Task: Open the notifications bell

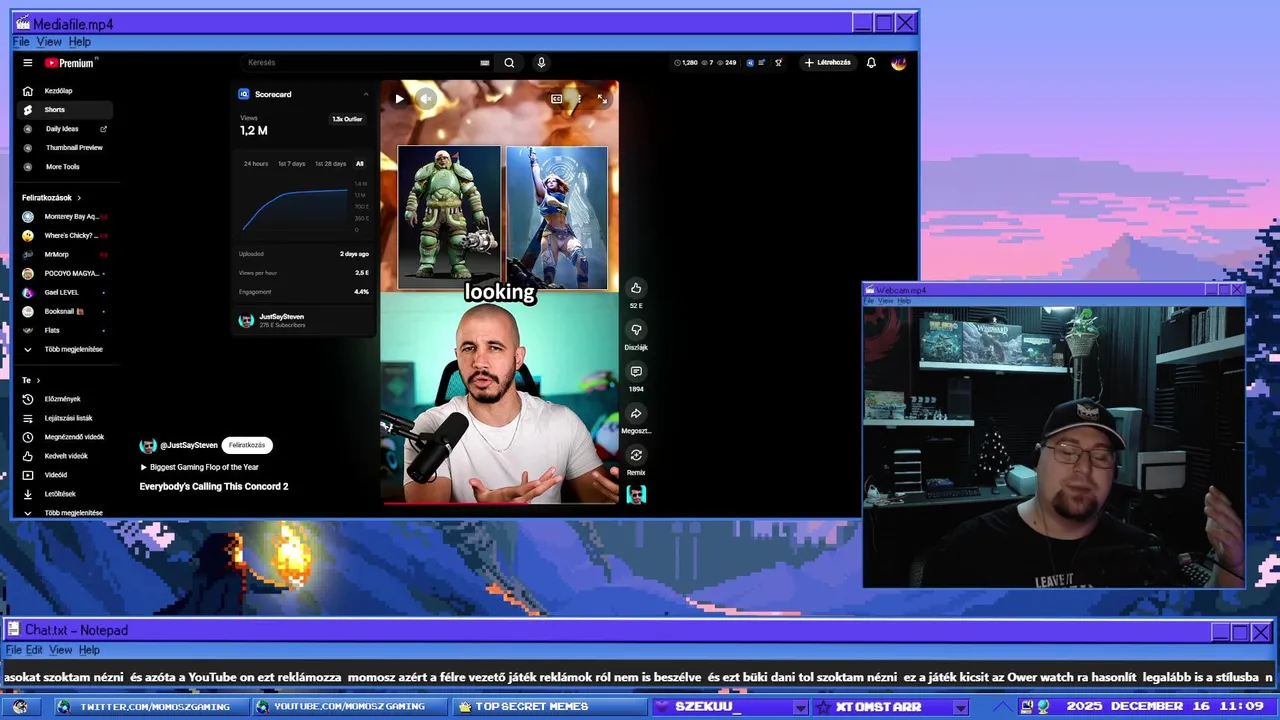Action: click(871, 63)
